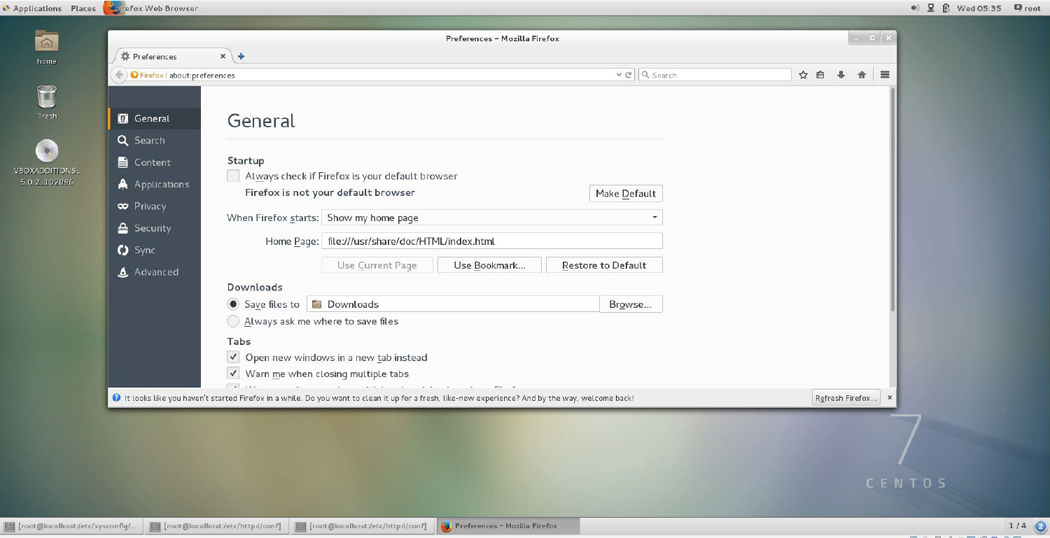The height and width of the screenshot is (538, 1050).
Task: Click Preferences - Mozilla Firefox taskbar item
Action: pyautogui.click(x=509, y=526)
